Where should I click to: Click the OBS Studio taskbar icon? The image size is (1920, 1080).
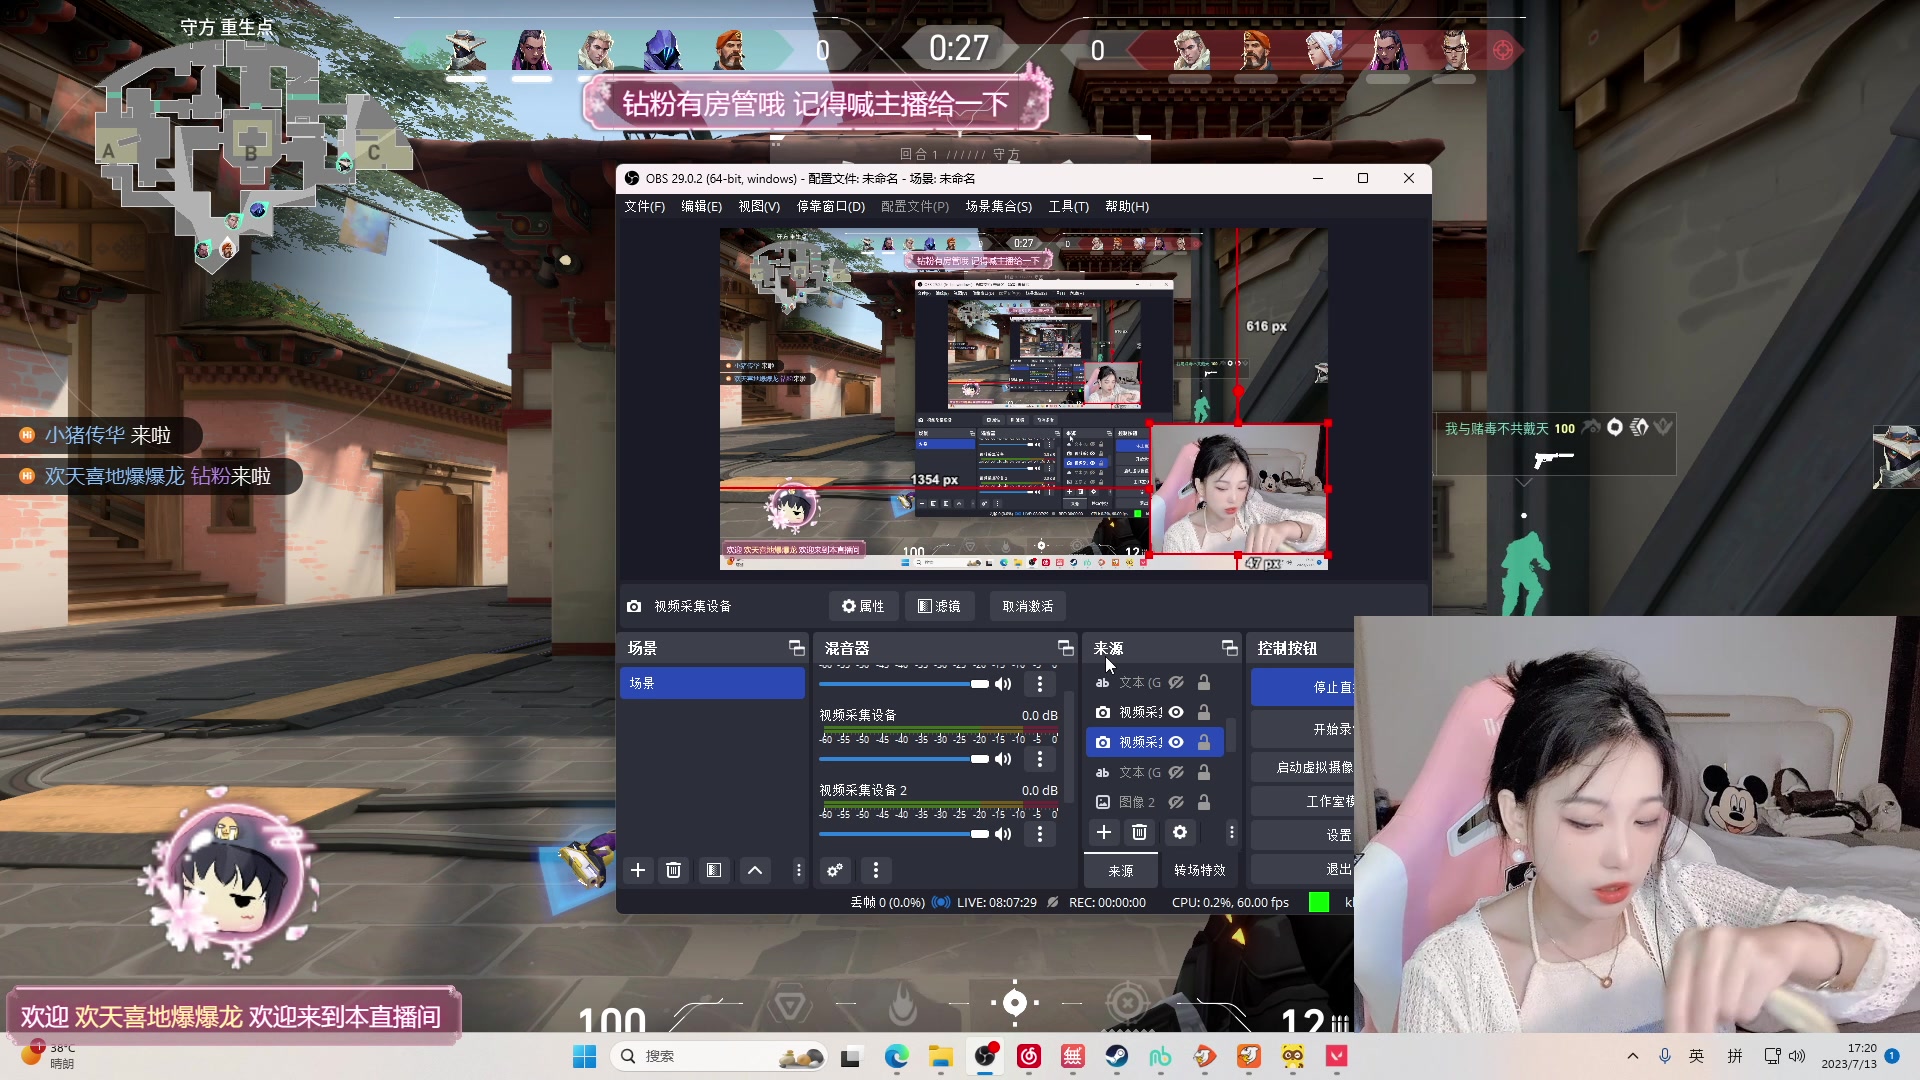[x=986, y=1056]
